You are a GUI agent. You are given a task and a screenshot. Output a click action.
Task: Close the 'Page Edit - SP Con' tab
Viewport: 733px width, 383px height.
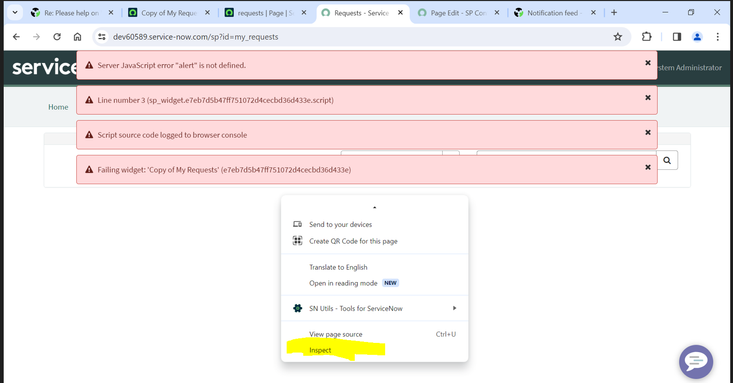[497, 13]
